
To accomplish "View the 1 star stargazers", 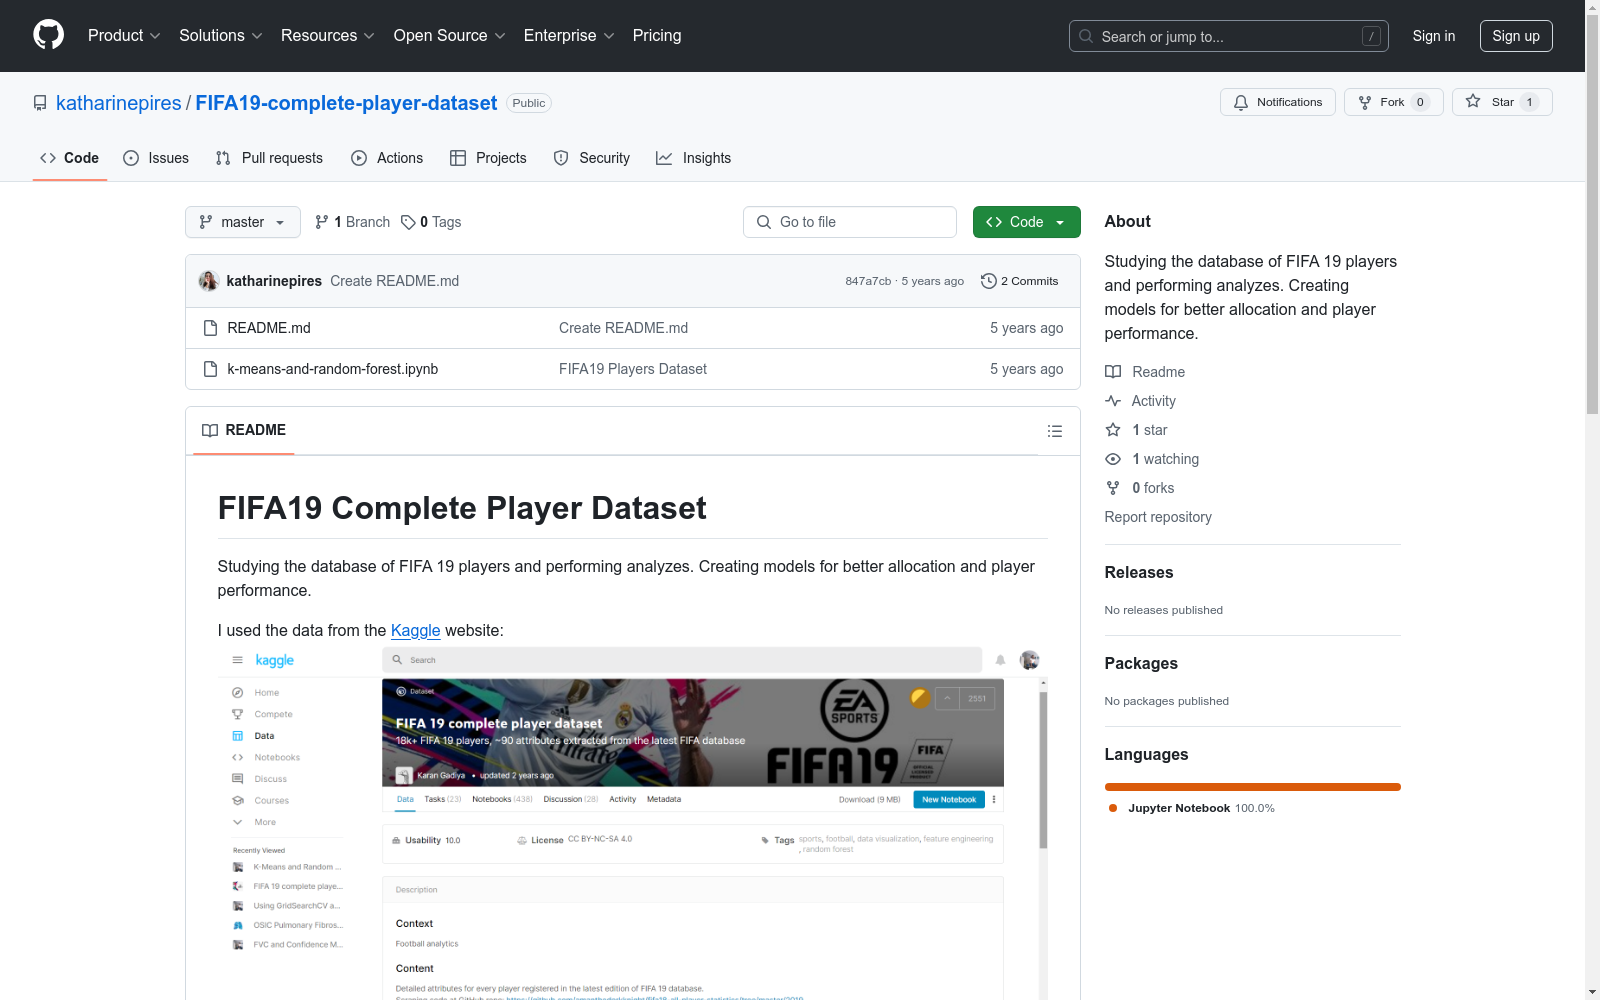I will point(1137,430).
